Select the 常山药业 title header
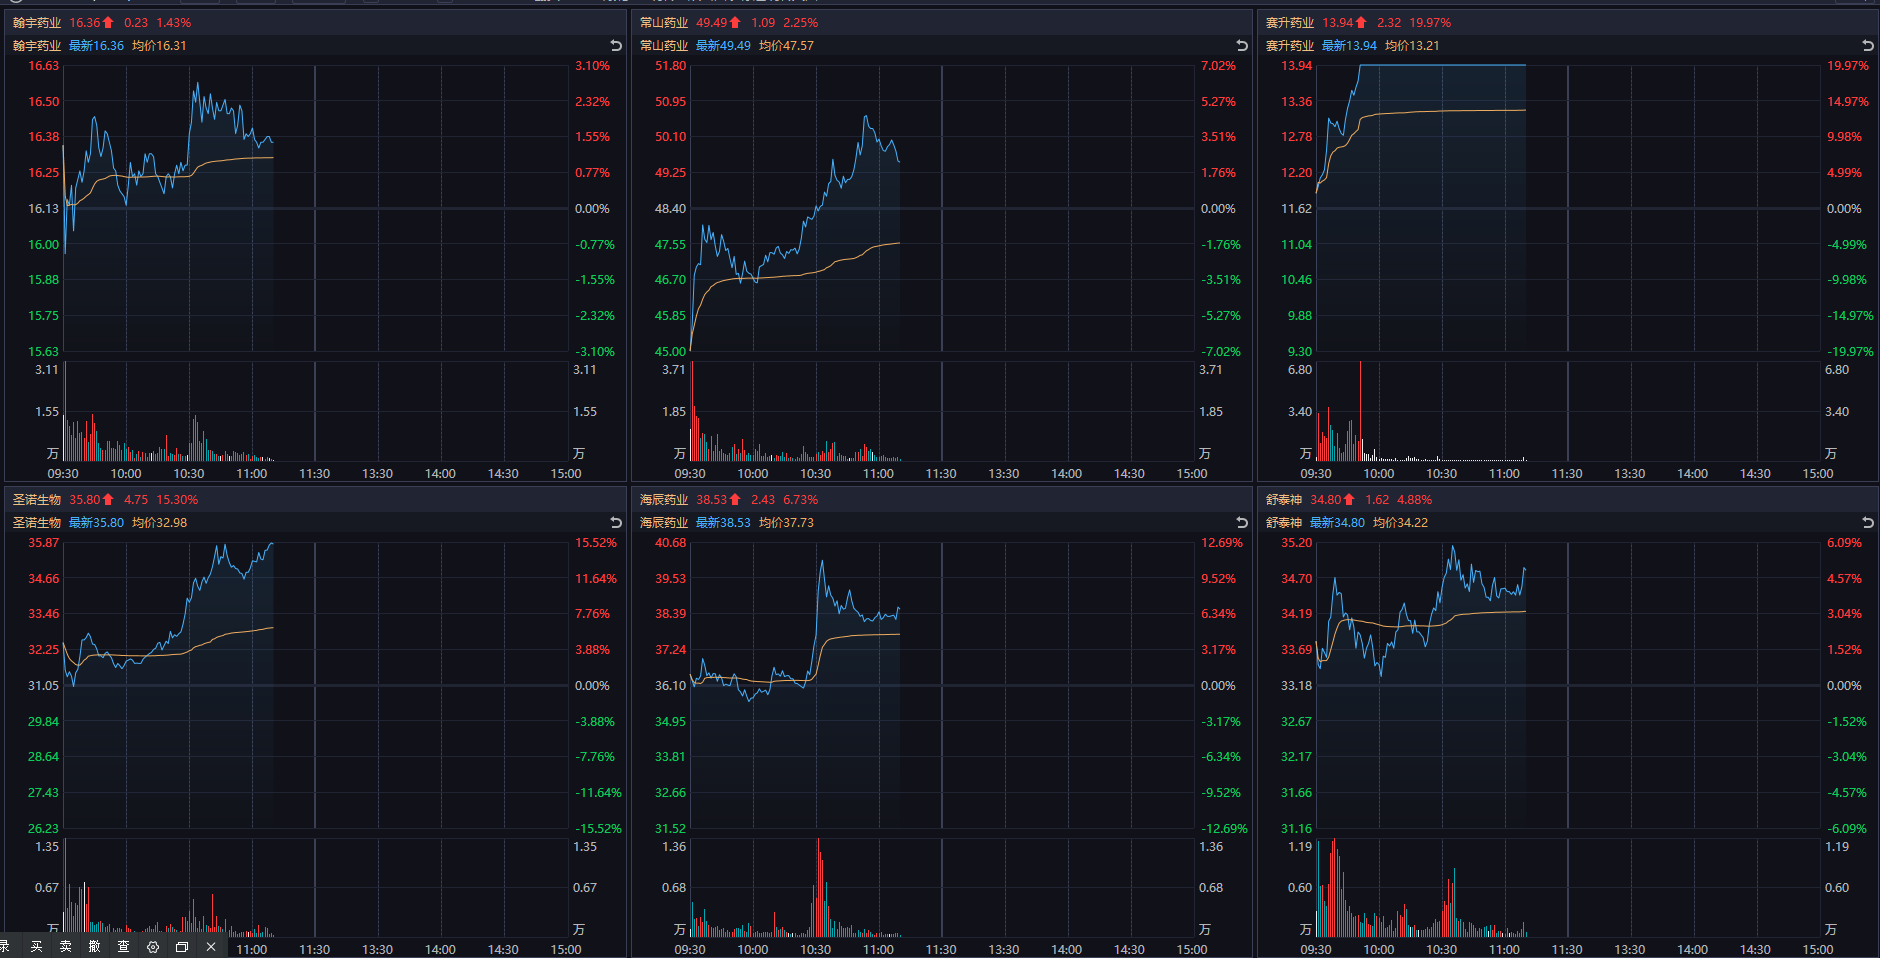The height and width of the screenshot is (958, 1880). [x=664, y=23]
